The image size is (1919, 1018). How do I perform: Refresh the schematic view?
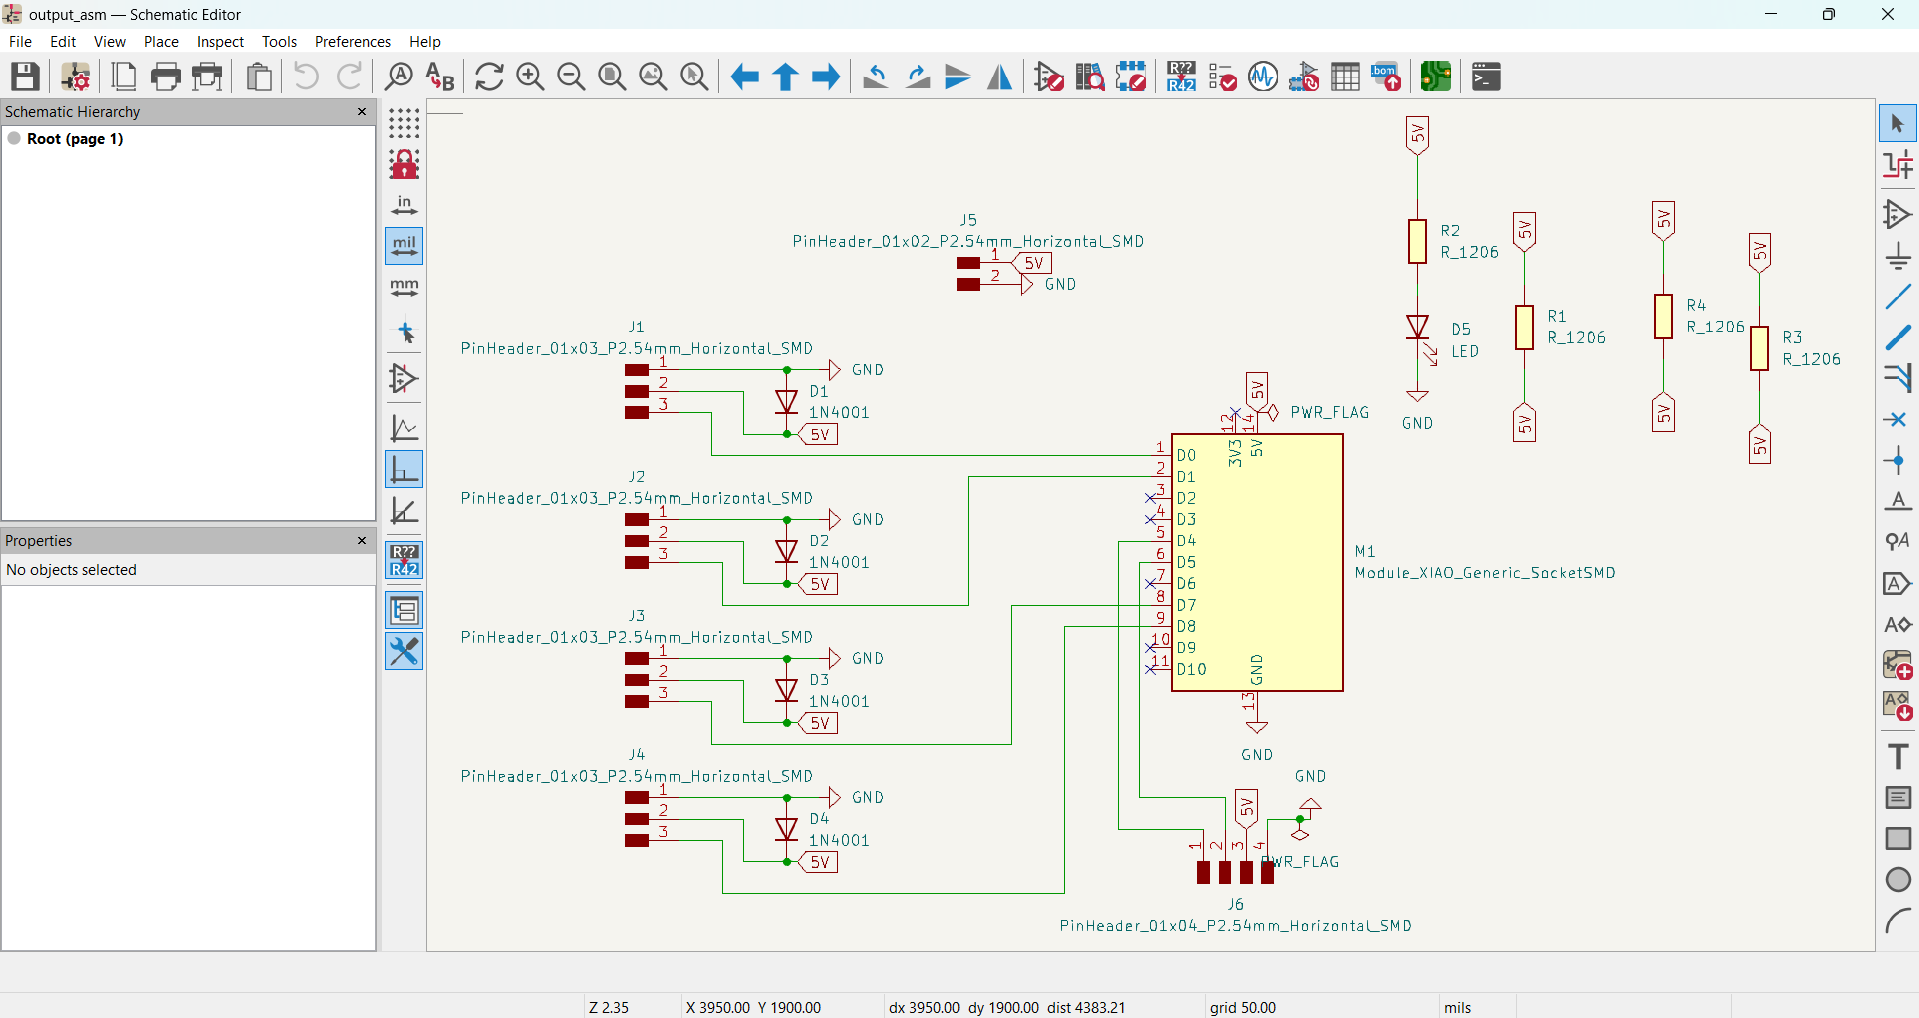coord(489,76)
